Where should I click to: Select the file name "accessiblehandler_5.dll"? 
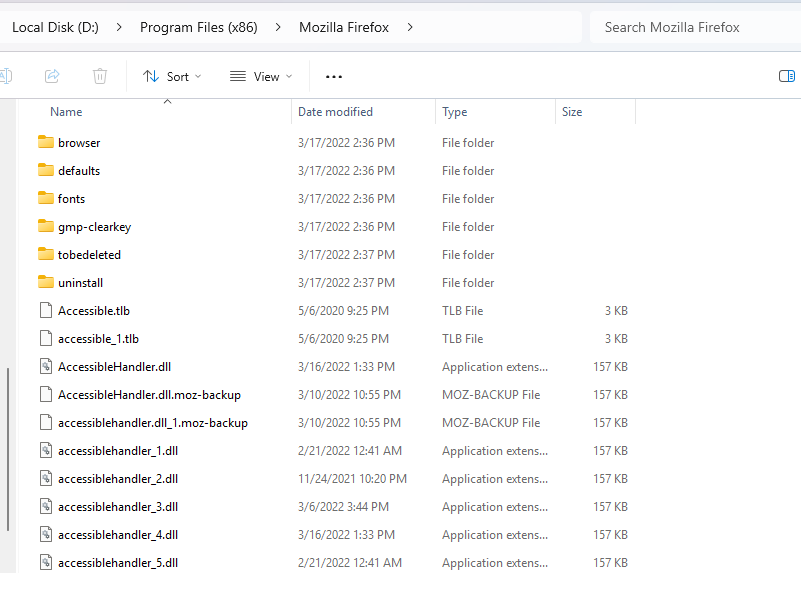click(x=118, y=563)
